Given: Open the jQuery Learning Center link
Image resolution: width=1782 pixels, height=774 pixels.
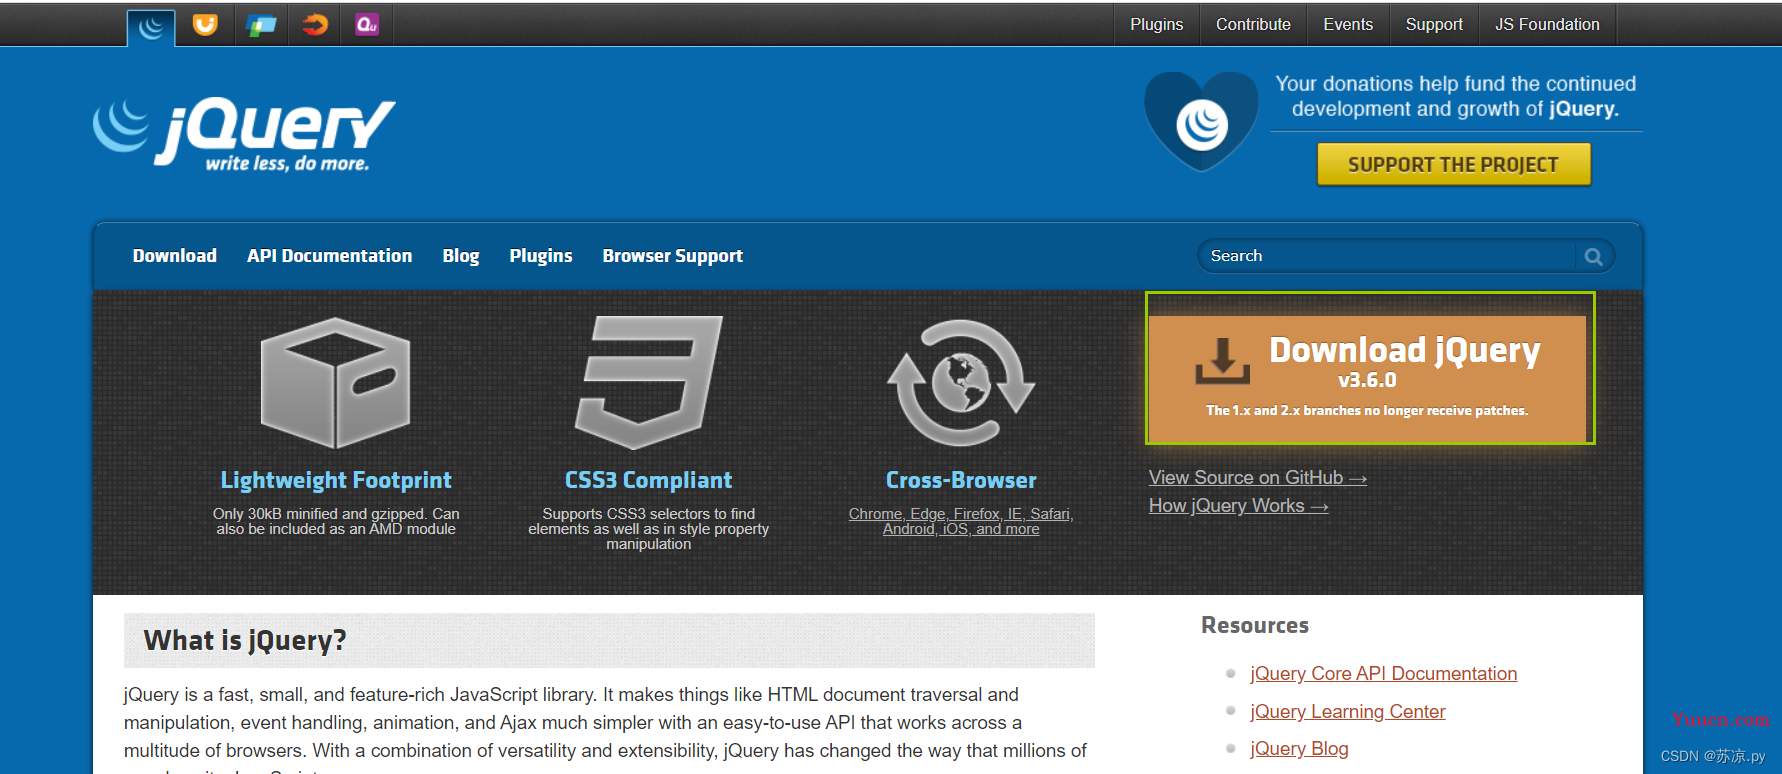Looking at the screenshot, I should coord(1347,712).
